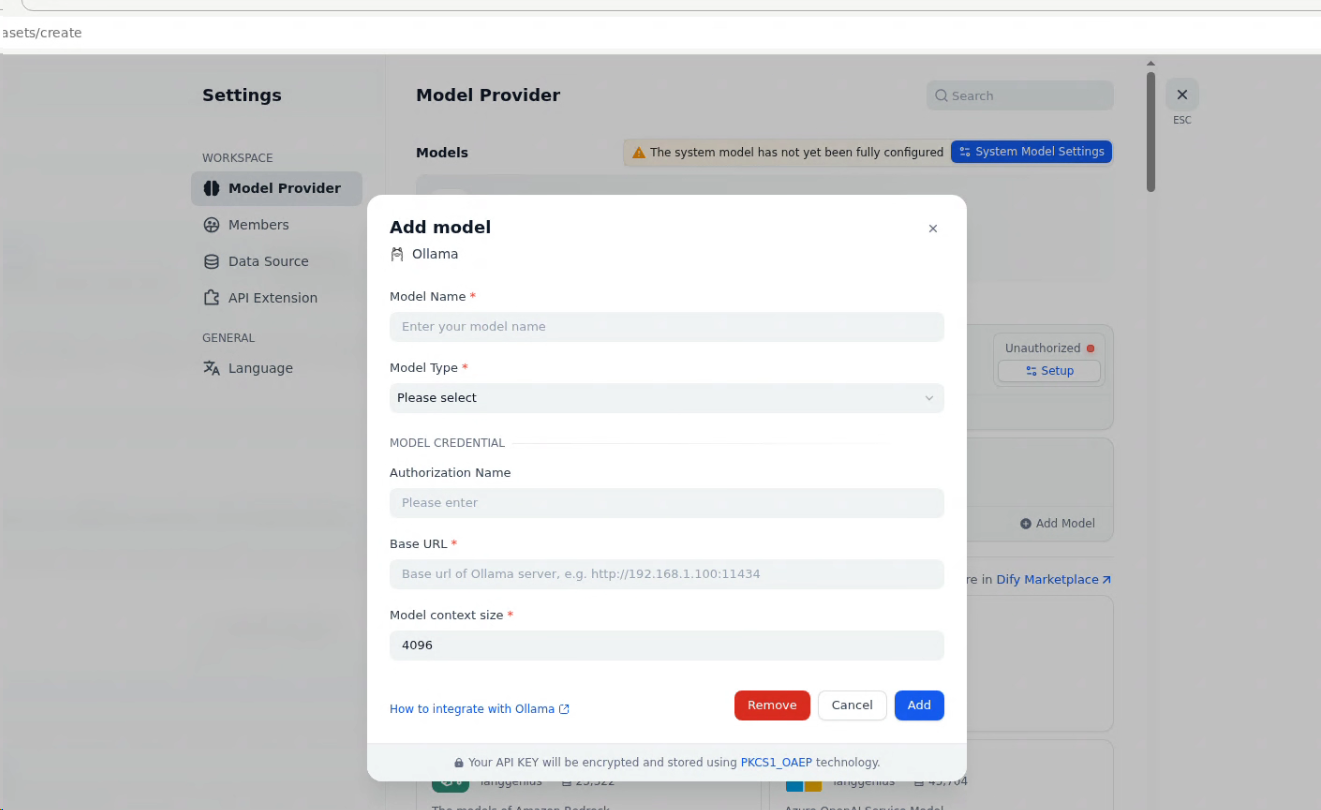Open Model Provider in settings sidebar
1321x810 pixels.
[x=276, y=188]
